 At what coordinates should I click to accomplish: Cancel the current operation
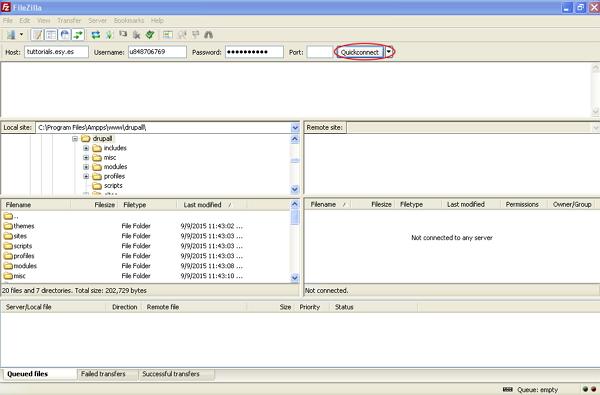(x=123, y=35)
